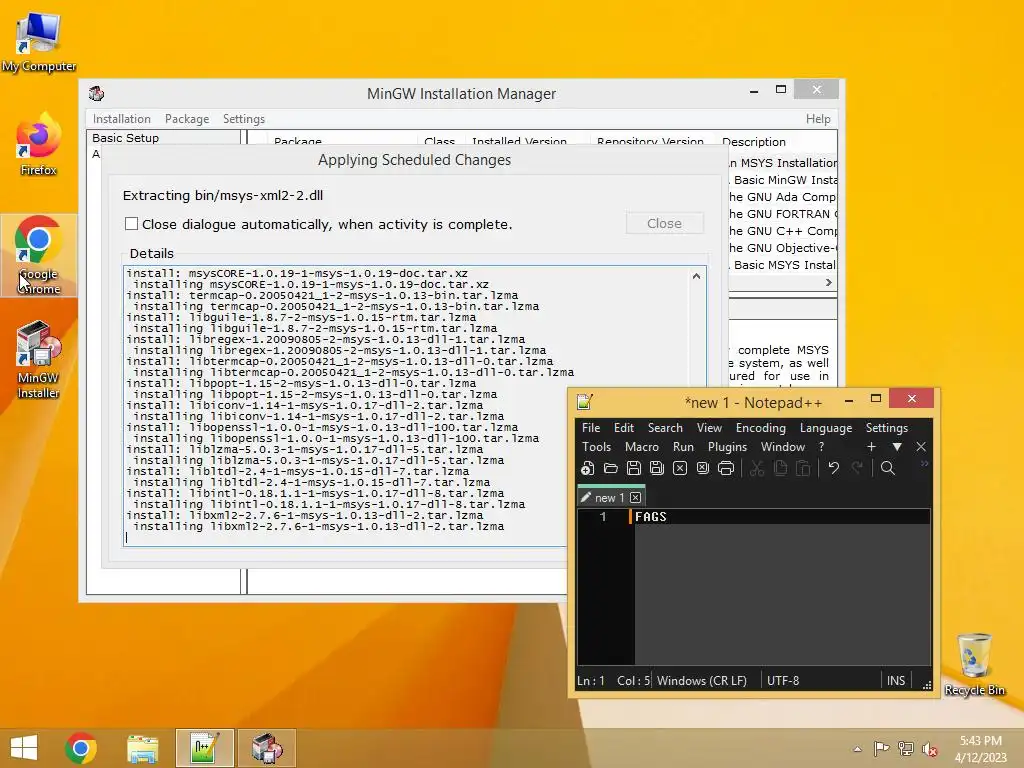Click MinGW Installation Manager title bar icon
The image size is (1024, 768).
pos(97,93)
